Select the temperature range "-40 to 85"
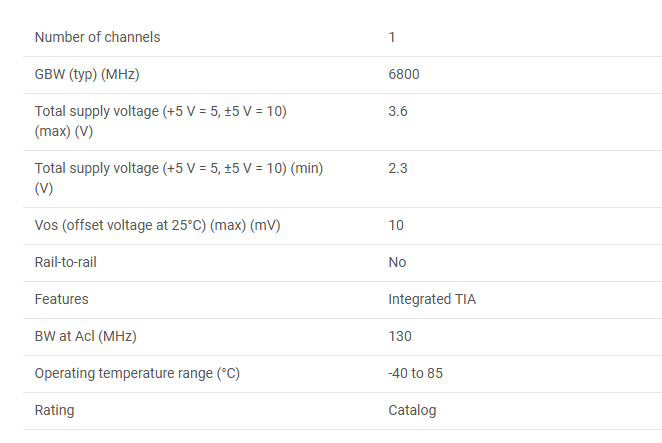Screen dimensions: 662x443 click(415, 373)
